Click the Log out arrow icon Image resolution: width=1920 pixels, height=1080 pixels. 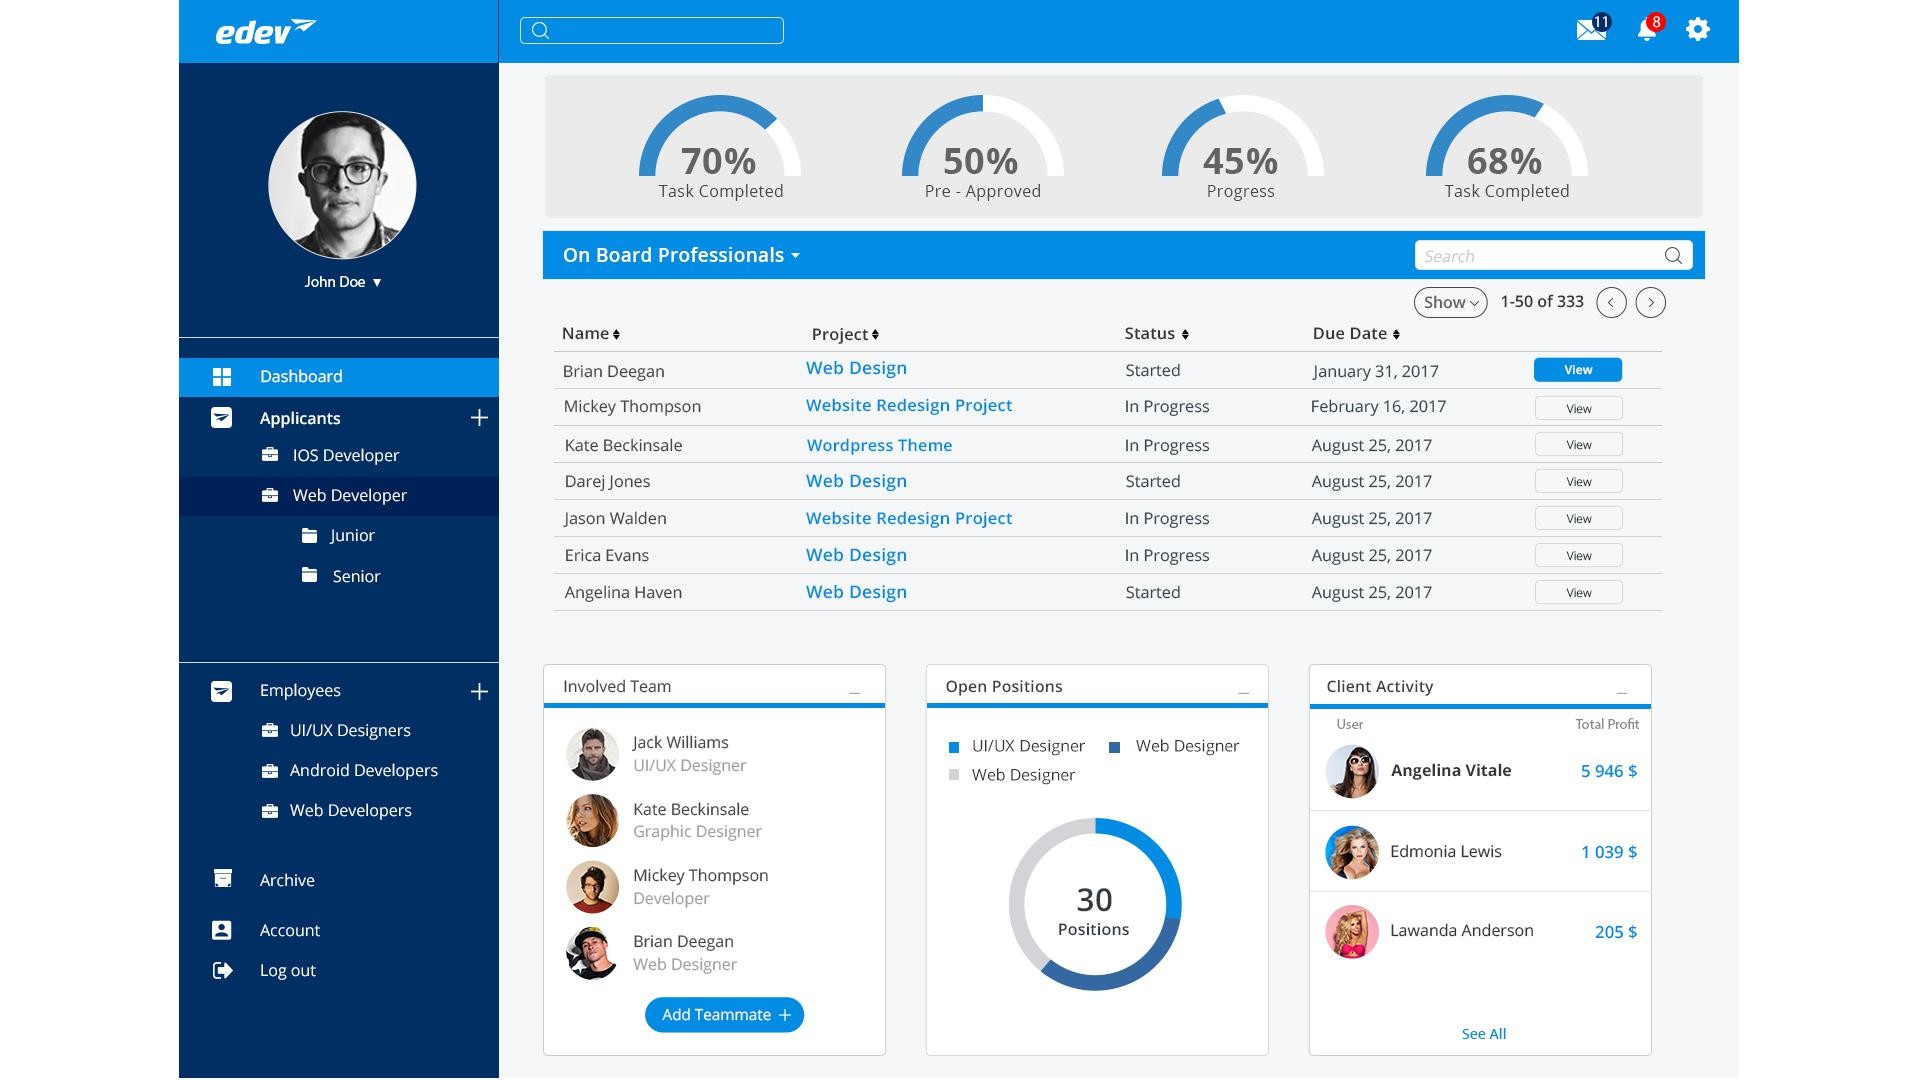coord(222,970)
